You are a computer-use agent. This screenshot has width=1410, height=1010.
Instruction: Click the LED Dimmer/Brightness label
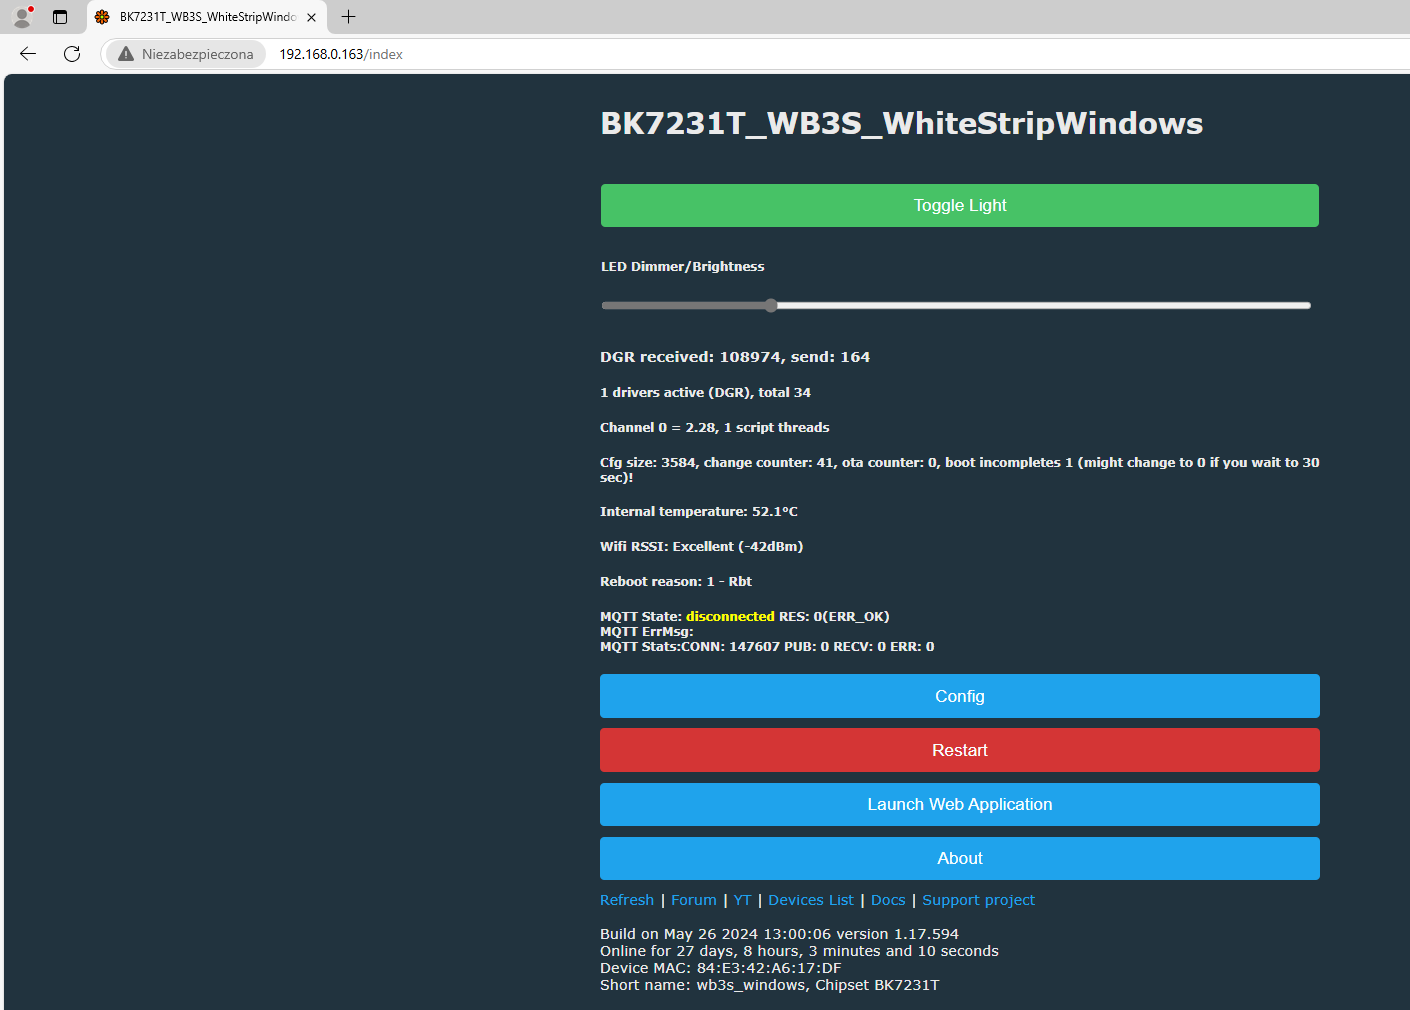[x=683, y=266]
